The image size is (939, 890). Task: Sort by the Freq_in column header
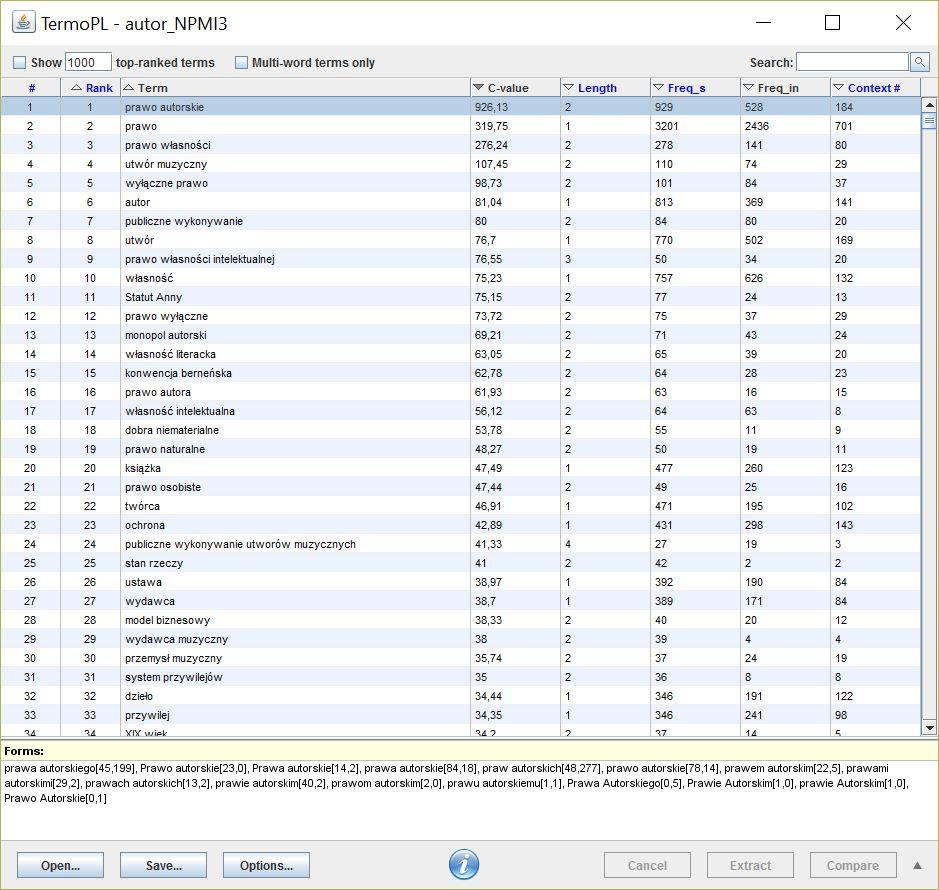tap(785, 87)
